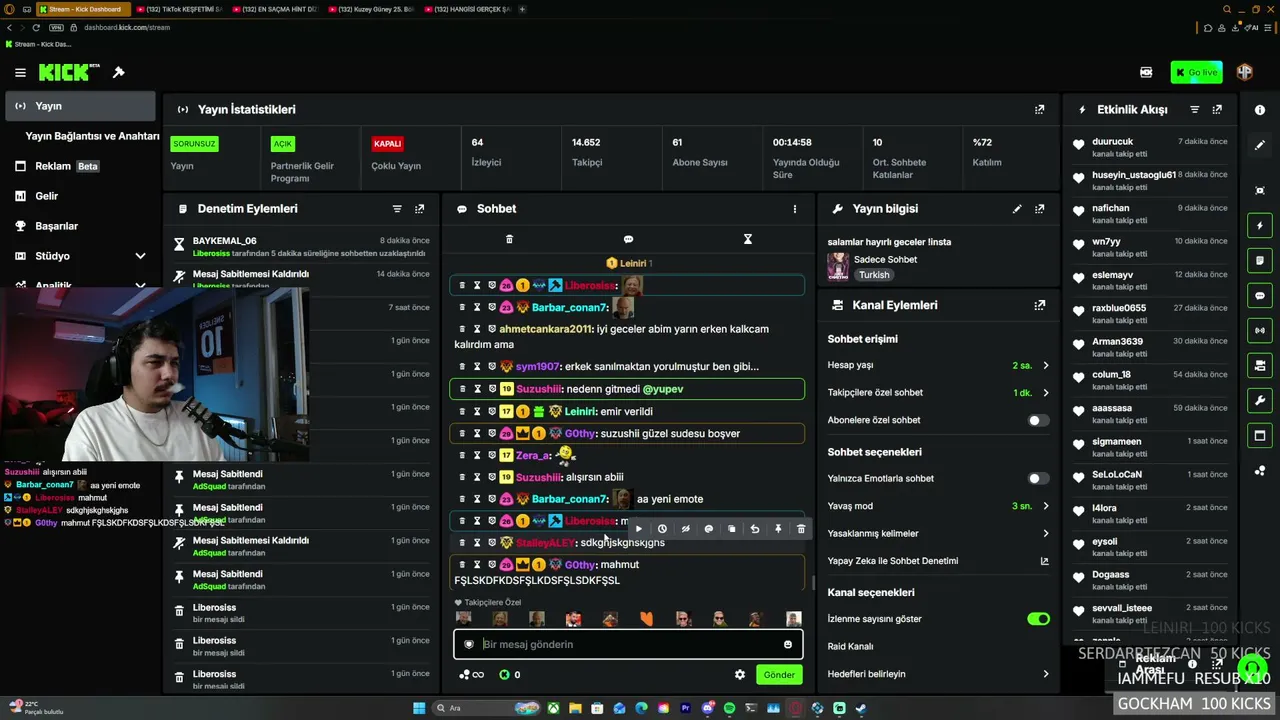Open the profile avatar menu

[1245, 72]
